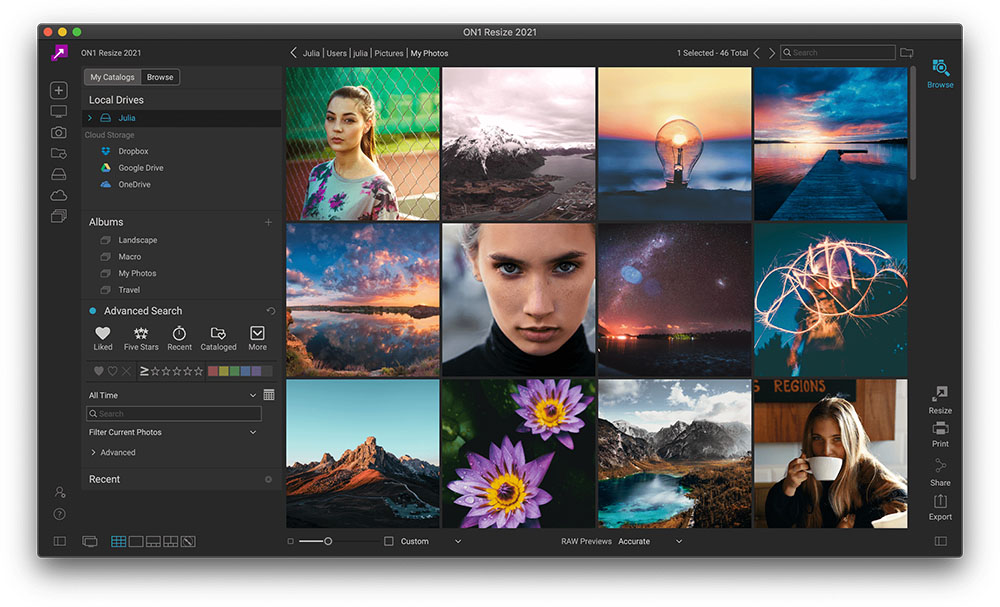Toggle the outline heart unset filter
Screen dimensions: 1000x607
(112, 370)
